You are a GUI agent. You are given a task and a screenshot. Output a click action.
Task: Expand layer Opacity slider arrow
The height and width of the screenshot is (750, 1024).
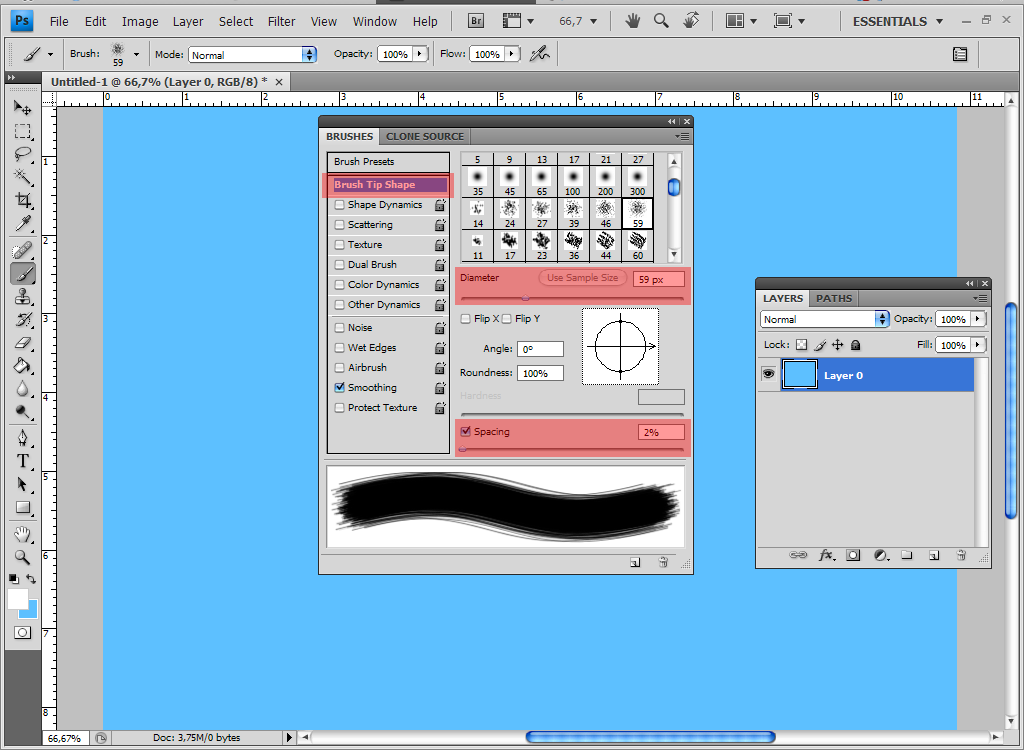pyautogui.click(x=978, y=319)
